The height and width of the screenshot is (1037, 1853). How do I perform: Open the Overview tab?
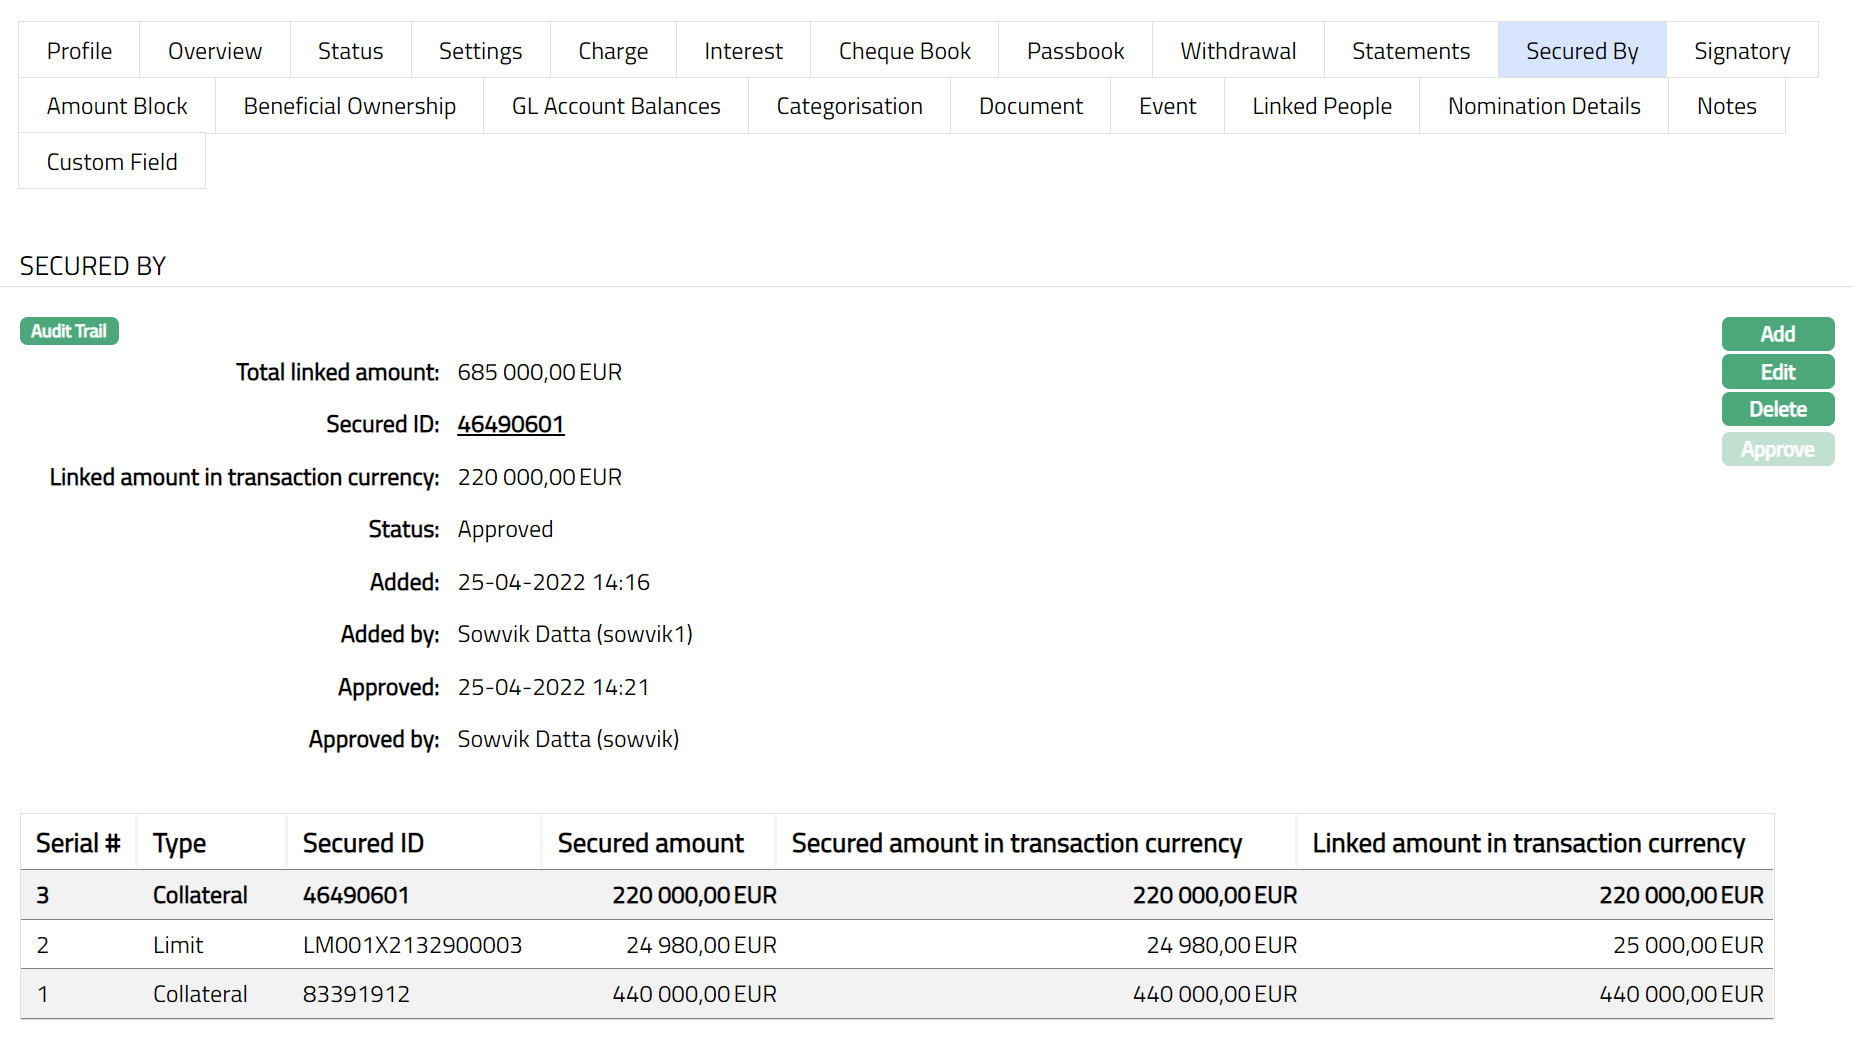pos(215,51)
